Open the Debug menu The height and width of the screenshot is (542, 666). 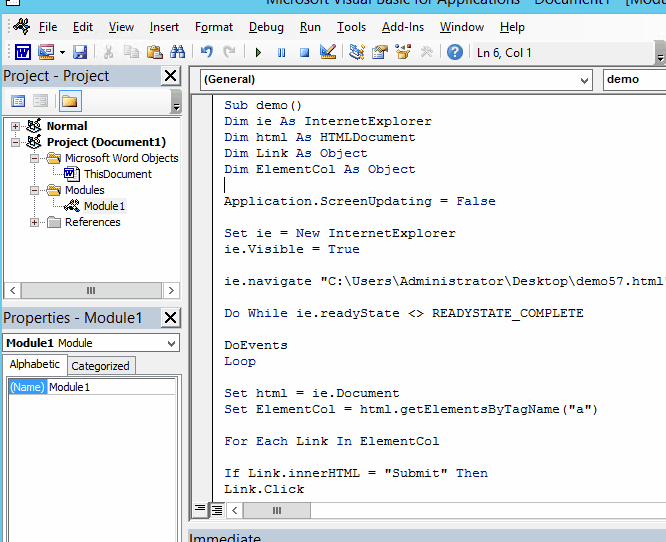click(266, 27)
